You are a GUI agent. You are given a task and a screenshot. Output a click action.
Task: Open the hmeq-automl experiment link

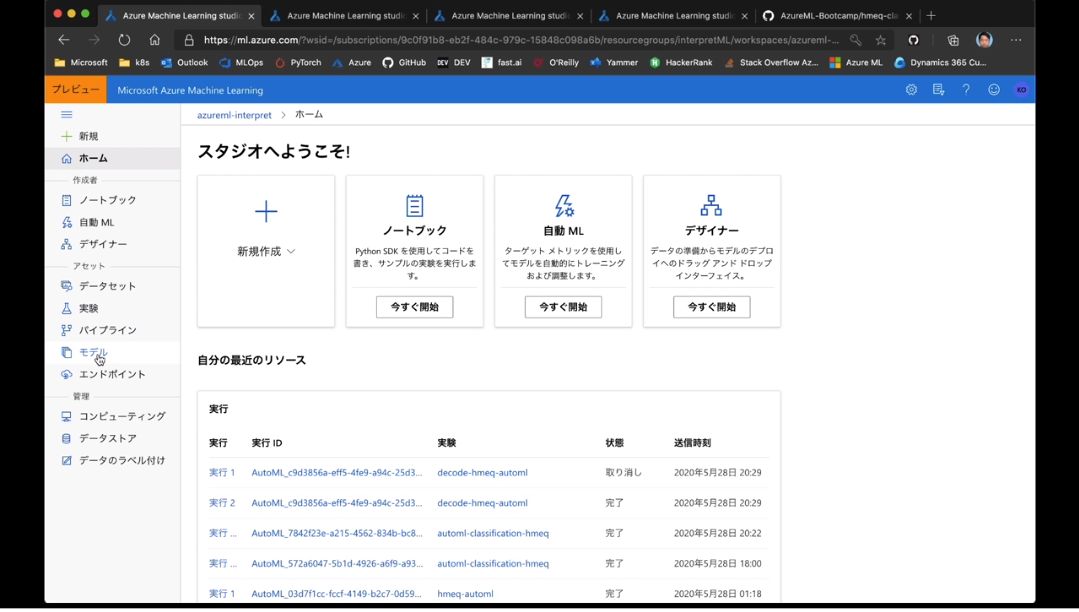[465, 593]
